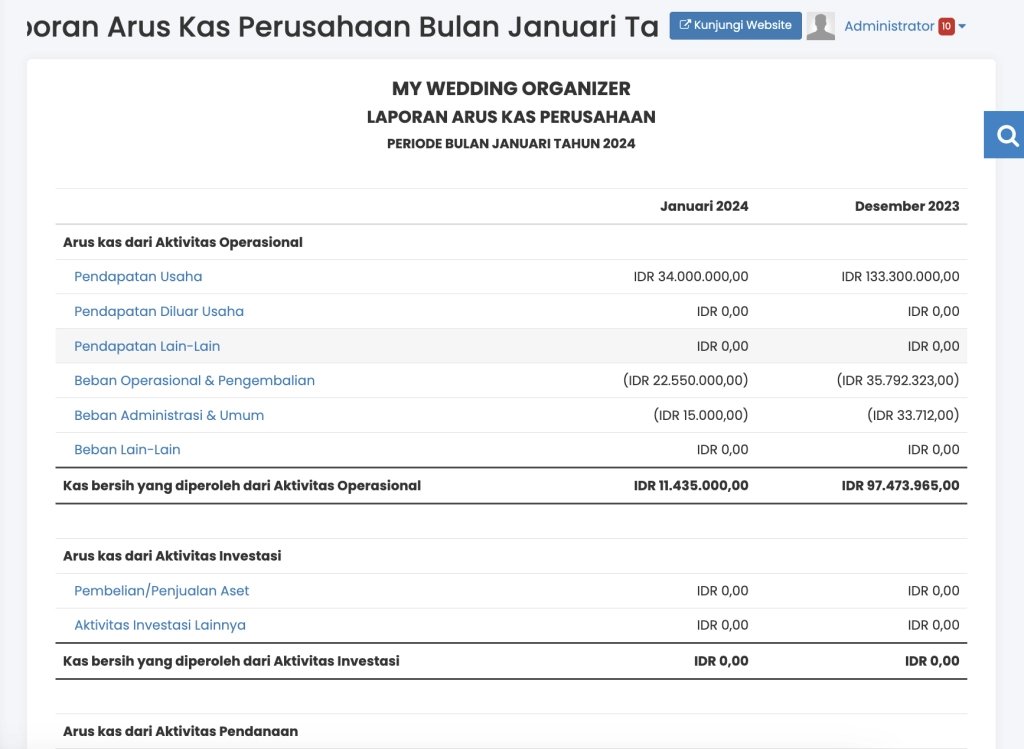This screenshot has height=749, width=1024.
Task: Click the Administrator avatar image
Action: (821, 25)
